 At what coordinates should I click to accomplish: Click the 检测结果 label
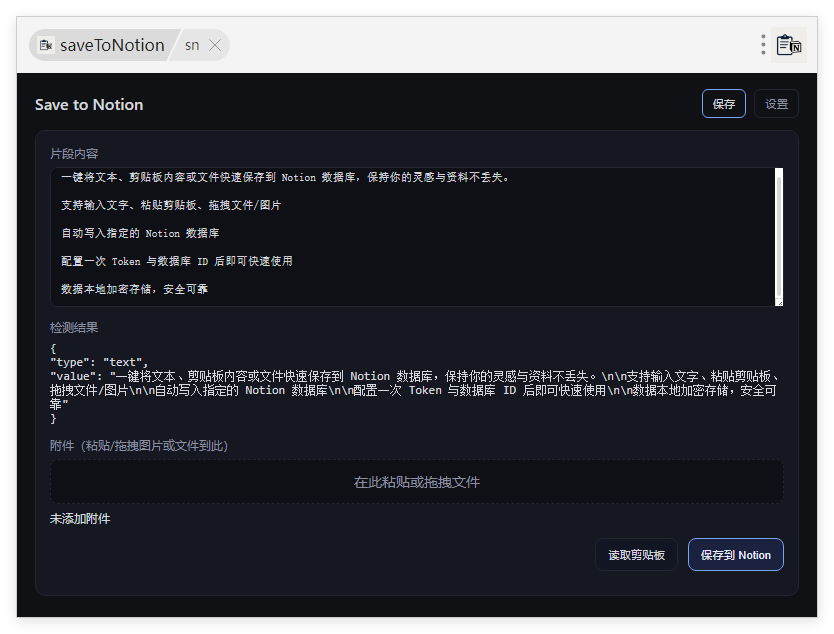pyautogui.click(x=74, y=328)
